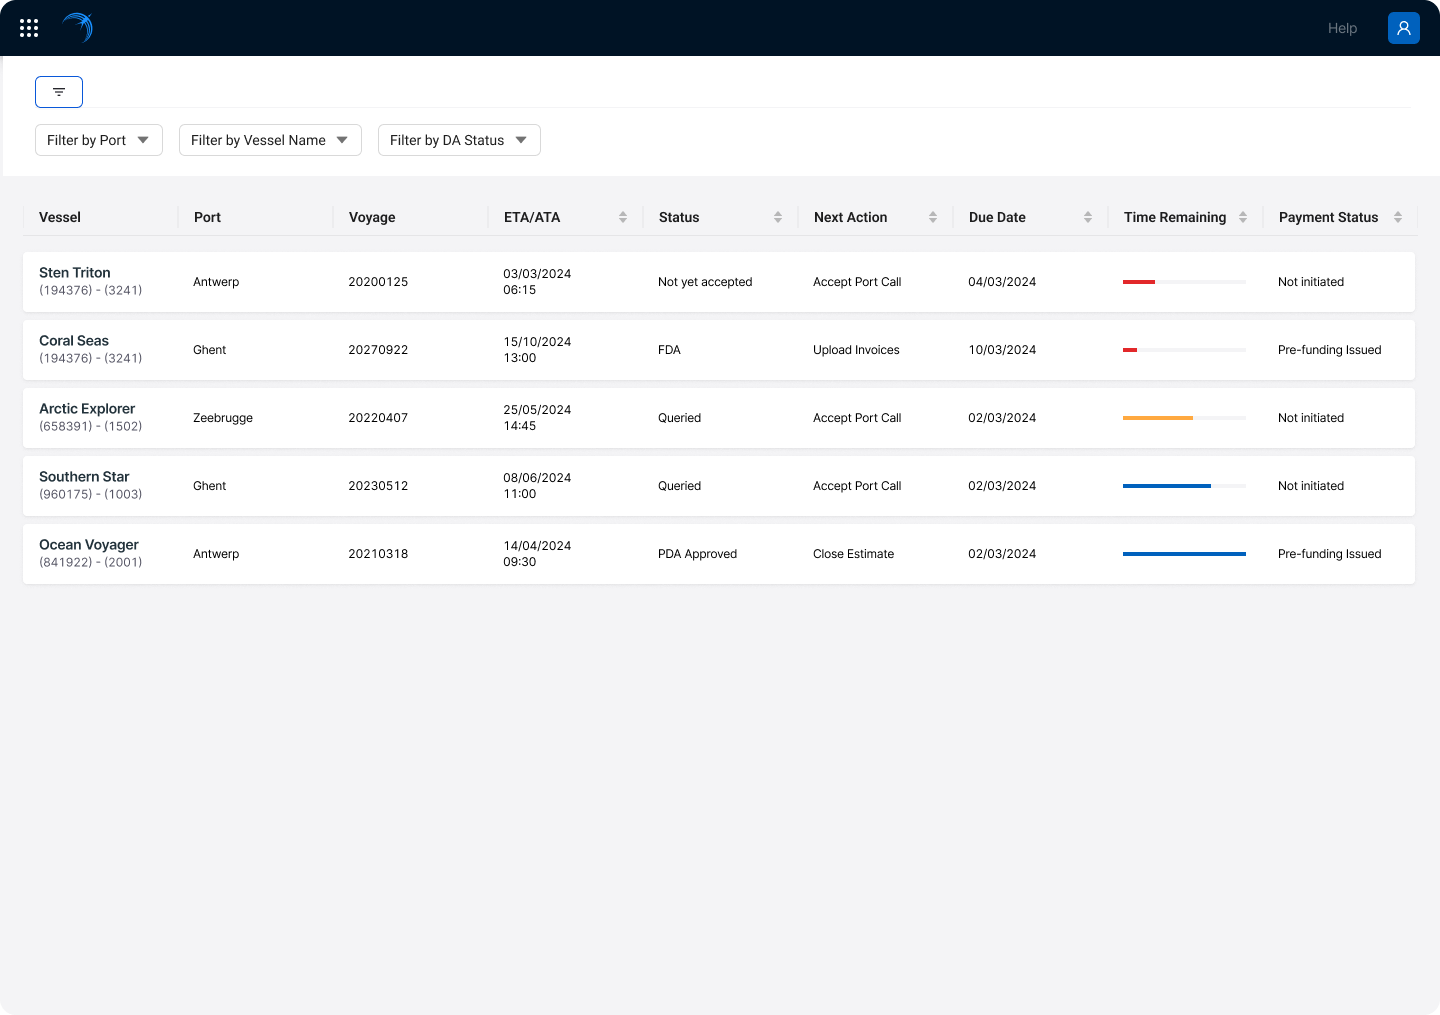Click Antwerp port in Ocean Voyager row
The image size is (1440, 1015).
216,554
